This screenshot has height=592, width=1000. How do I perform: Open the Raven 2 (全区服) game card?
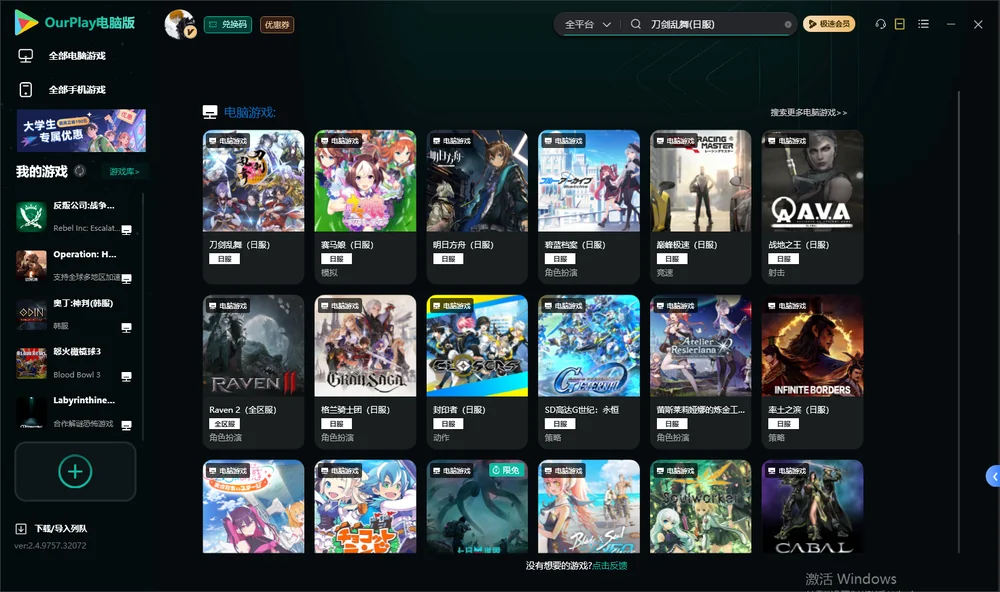point(253,372)
